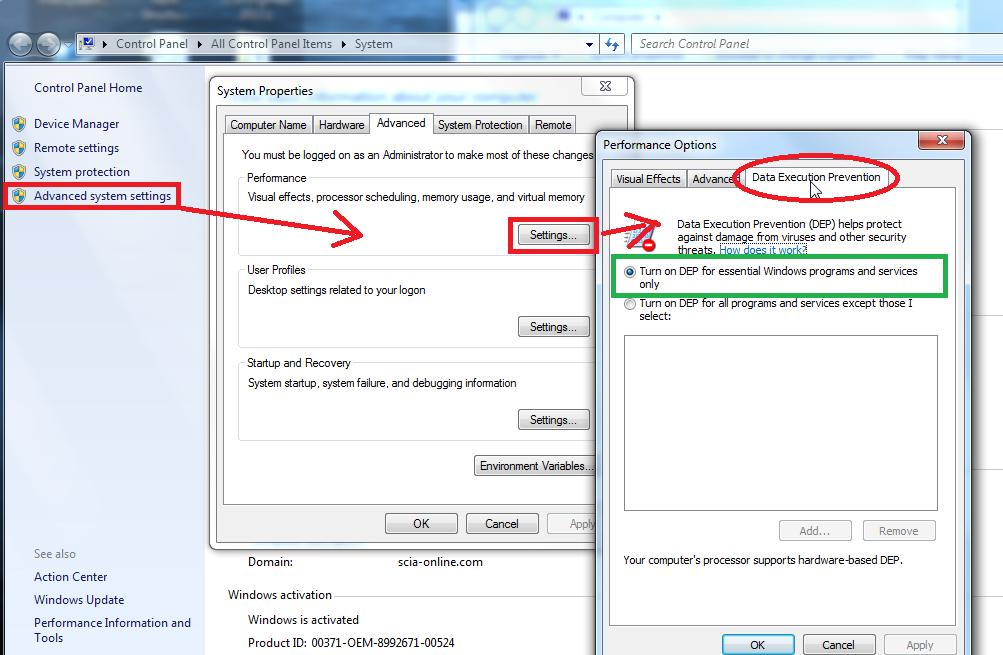The height and width of the screenshot is (655, 1003).
Task: Open Startup and Recovery Settings button
Action: tap(553, 420)
